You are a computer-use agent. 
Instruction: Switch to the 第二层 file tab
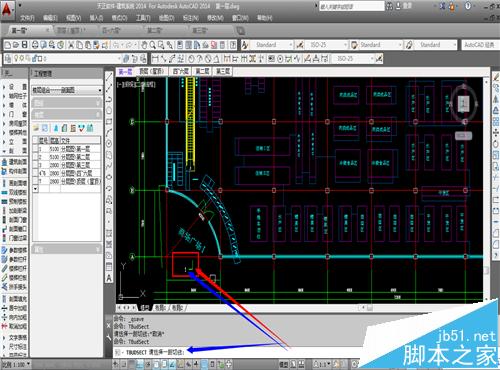tap(154, 31)
